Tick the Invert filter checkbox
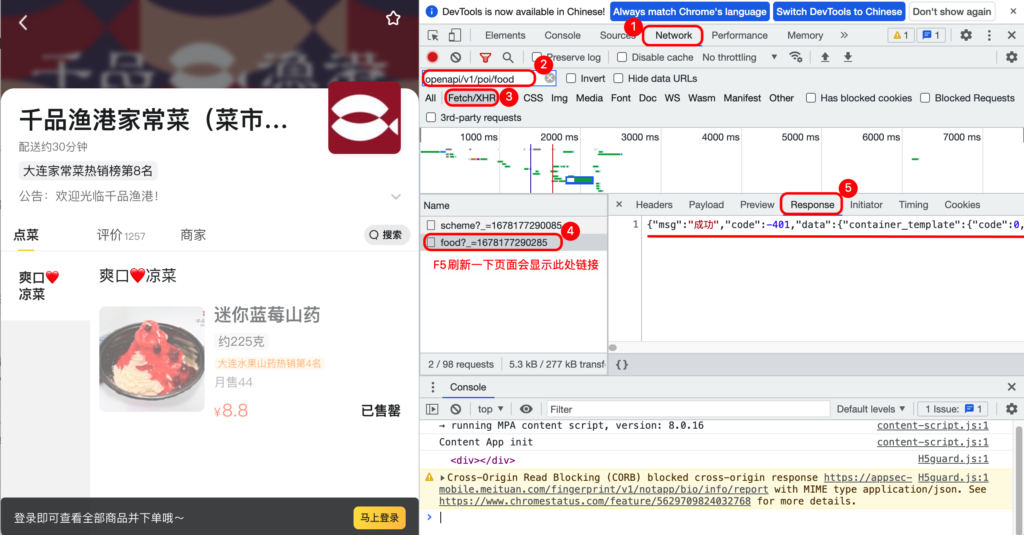Image resolution: width=1024 pixels, height=535 pixels. [x=571, y=78]
